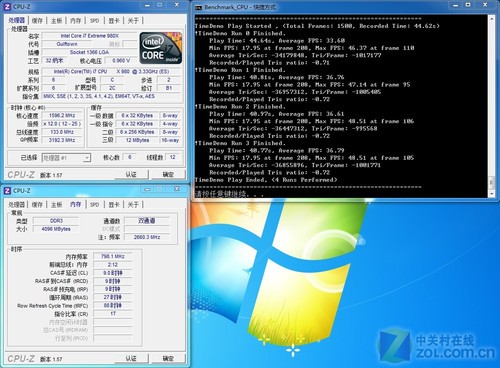Show the 关于 tab in the CPU-Z memory window

(x=133, y=205)
